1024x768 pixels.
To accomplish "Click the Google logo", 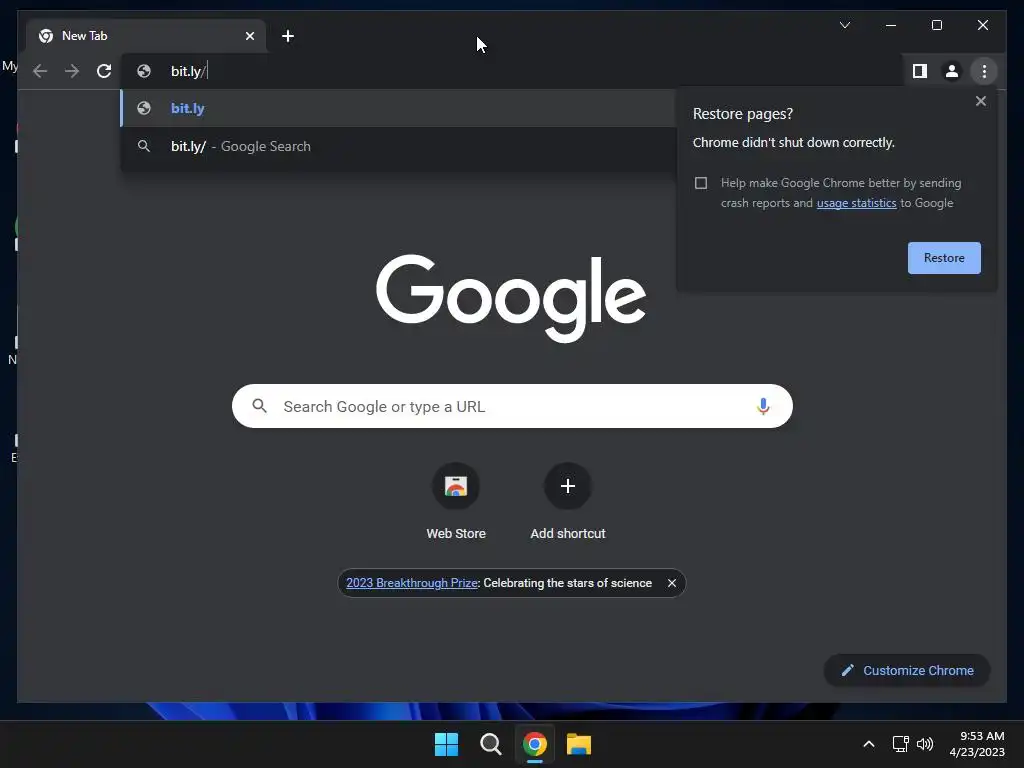I will click(x=511, y=298).
